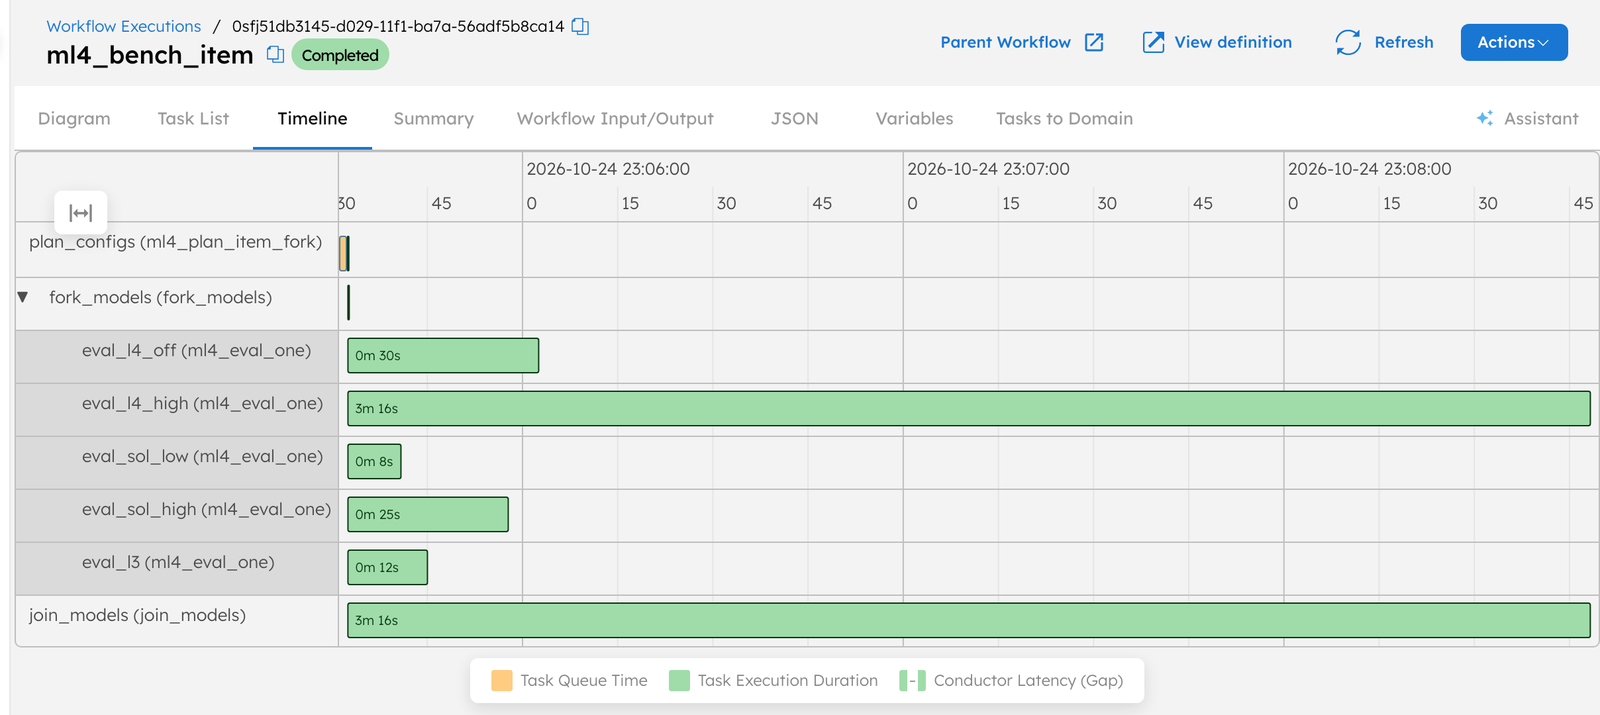Click the eval_sol_low 0m 8s bar
Image resolution: width=1600 pixels, height=715 pixels.
point(374,461)
